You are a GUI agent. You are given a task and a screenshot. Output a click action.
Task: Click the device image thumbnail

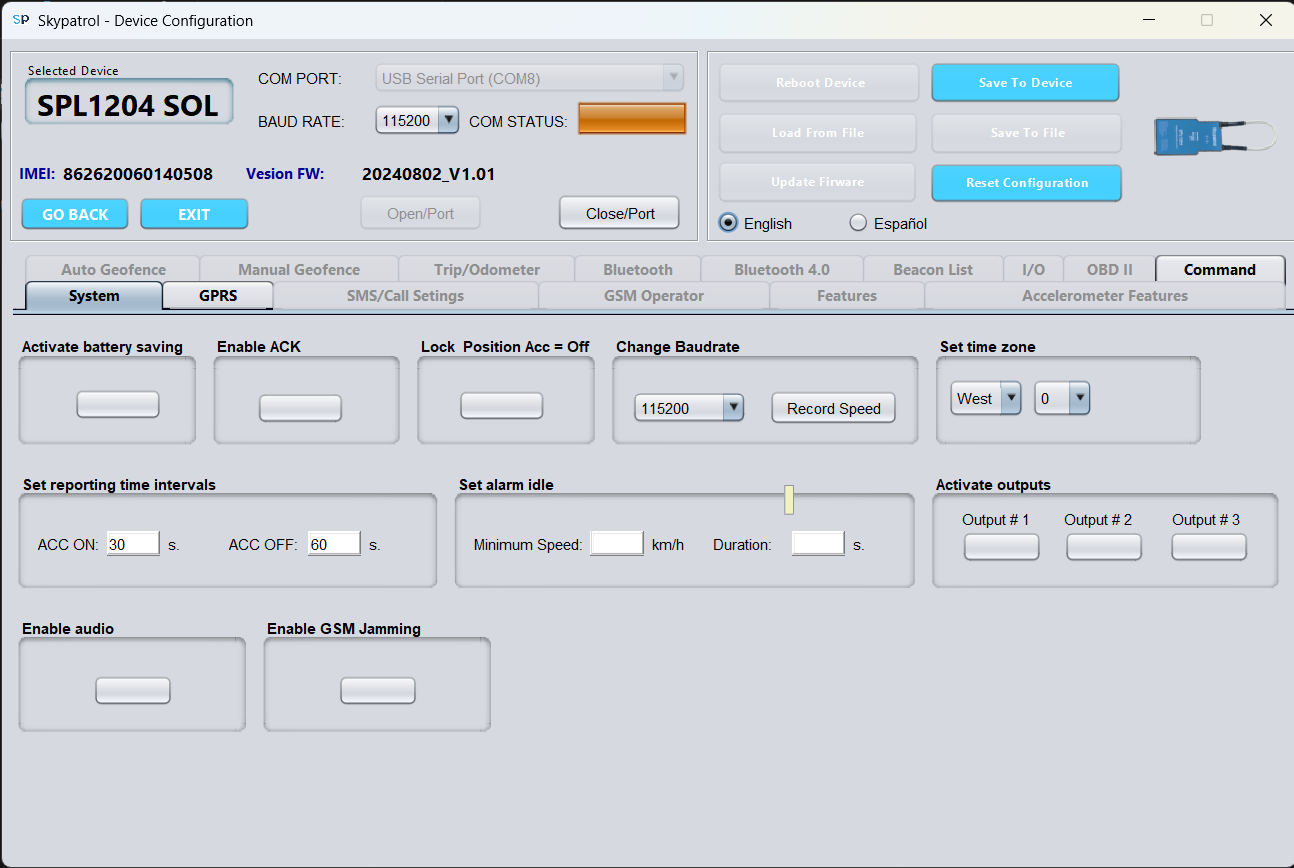point(1214,135)
